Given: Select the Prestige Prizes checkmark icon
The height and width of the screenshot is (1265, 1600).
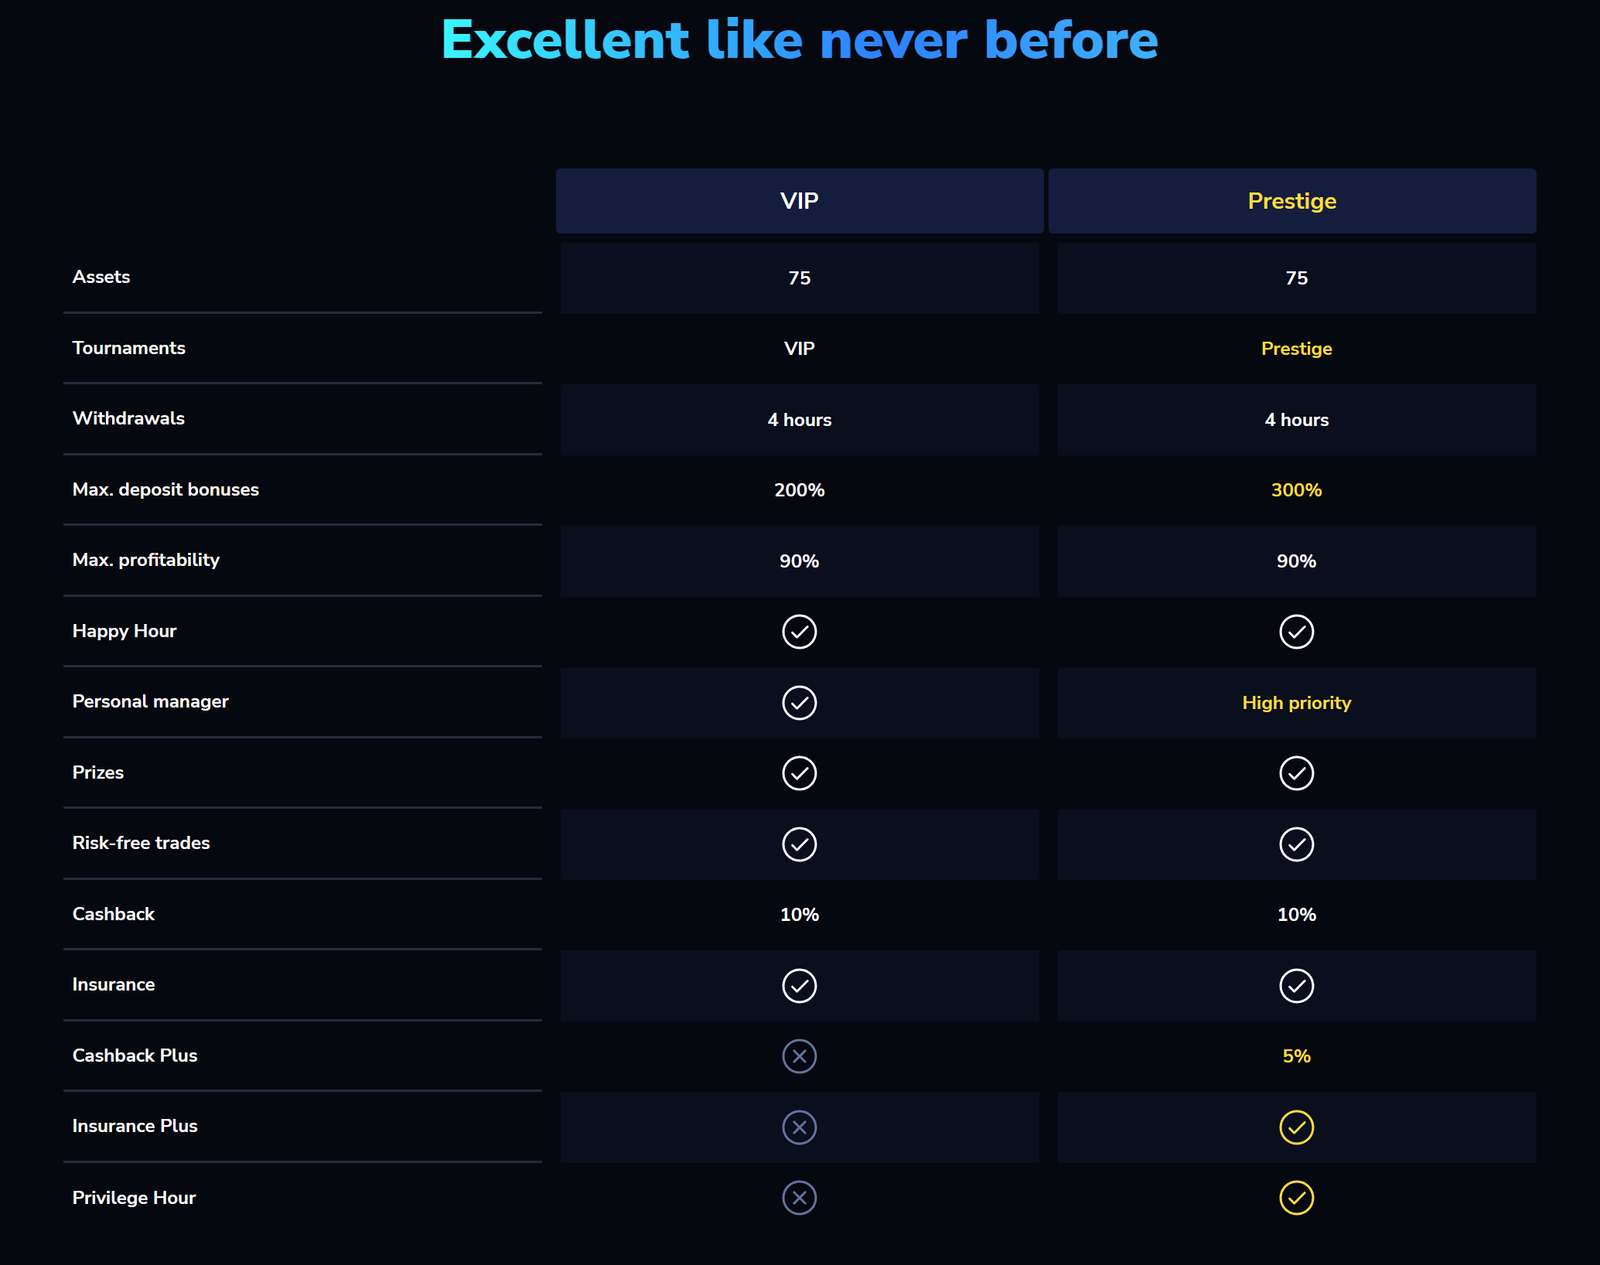Looking at the screenshot, I should click(x=1296, y=773).
